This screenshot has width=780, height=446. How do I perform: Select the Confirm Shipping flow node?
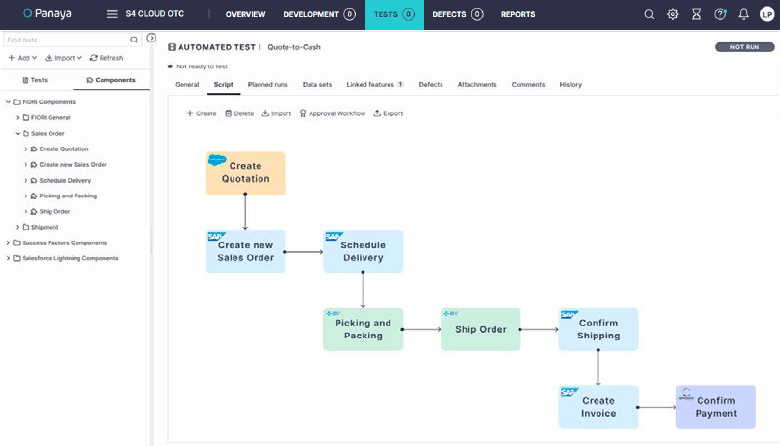(x=598, y=329)
